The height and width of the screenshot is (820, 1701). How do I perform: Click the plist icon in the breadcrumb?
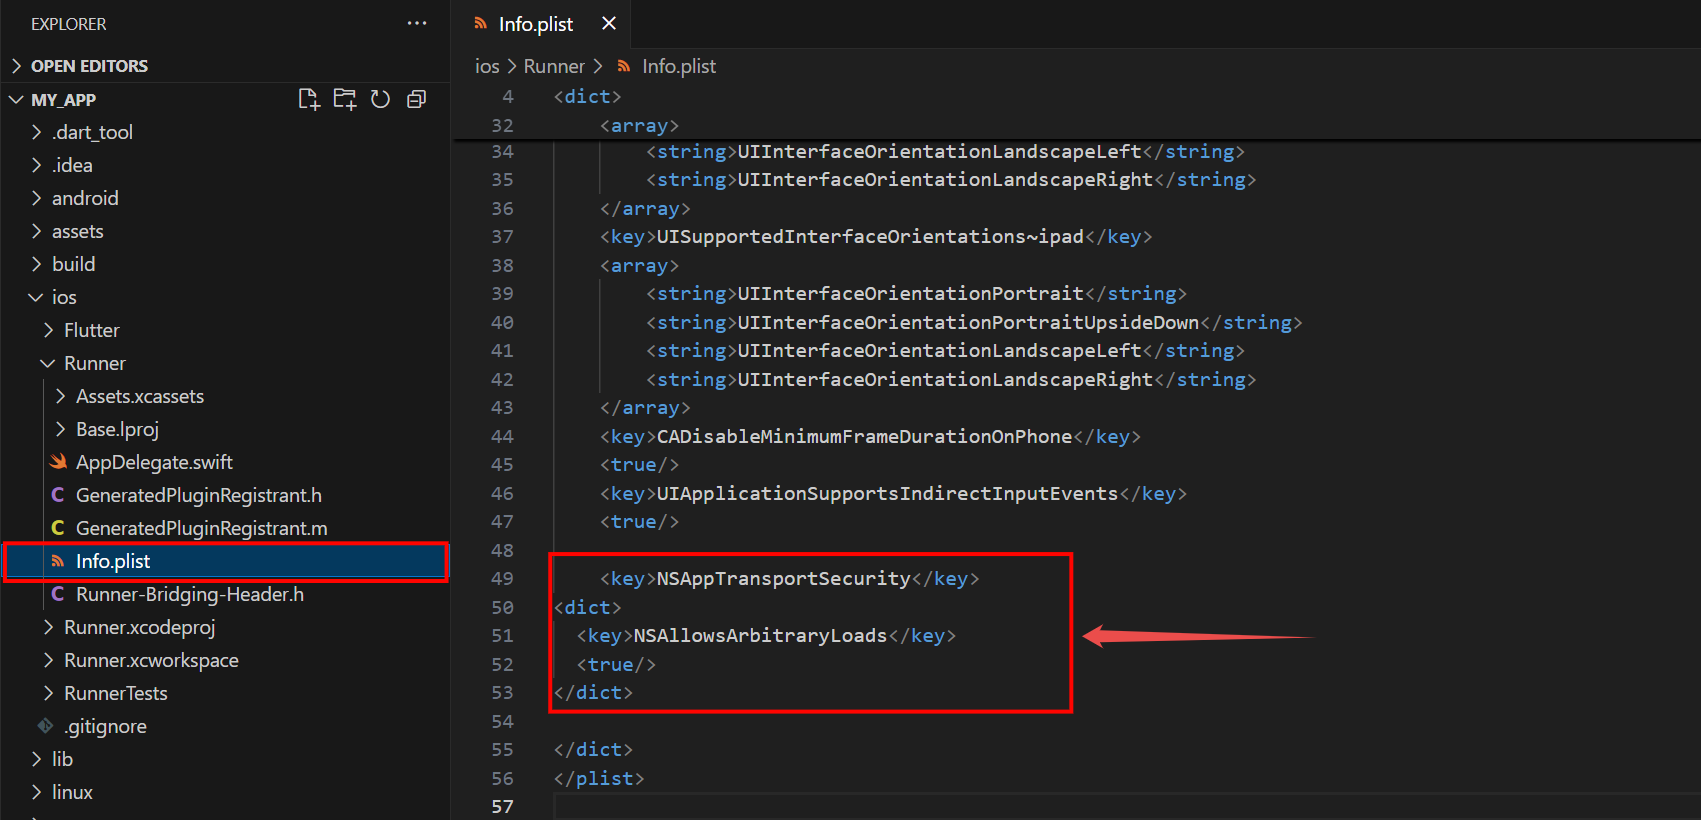tap(624, 66)
